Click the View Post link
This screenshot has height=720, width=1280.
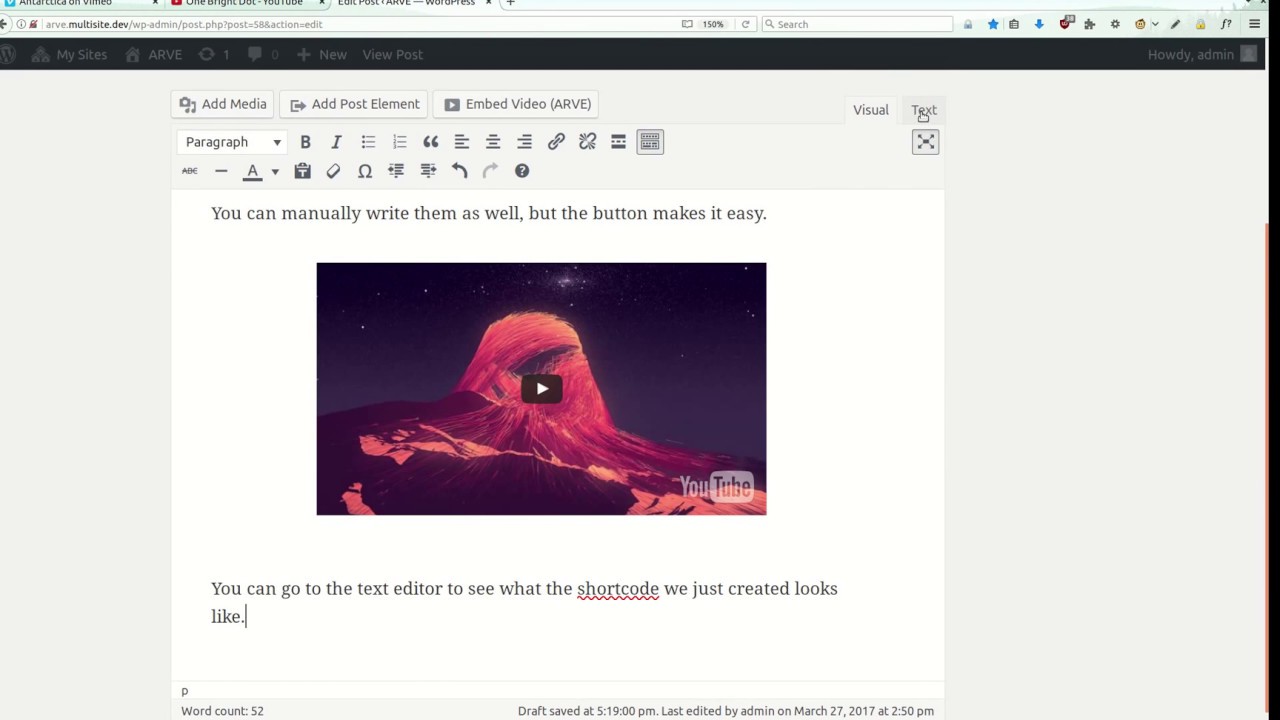392,54
